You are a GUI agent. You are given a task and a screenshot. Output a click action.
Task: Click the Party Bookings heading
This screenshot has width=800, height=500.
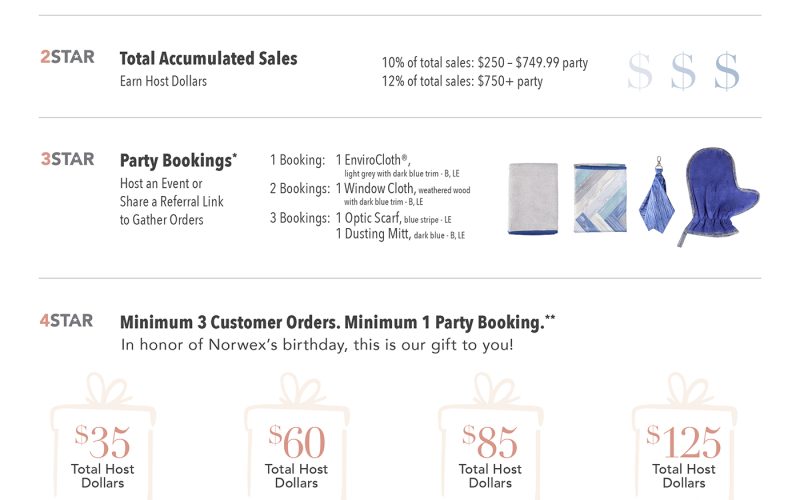(178, 160)
